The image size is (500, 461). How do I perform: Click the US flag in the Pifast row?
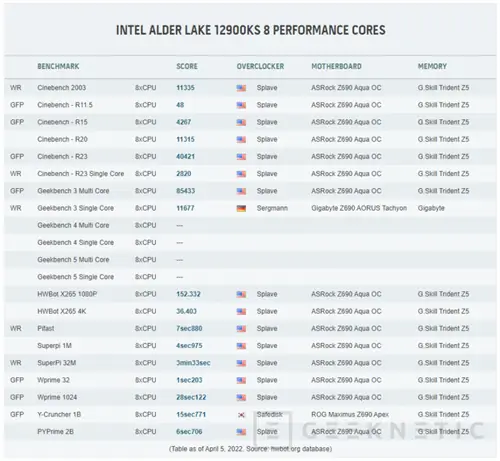point(241,329)
